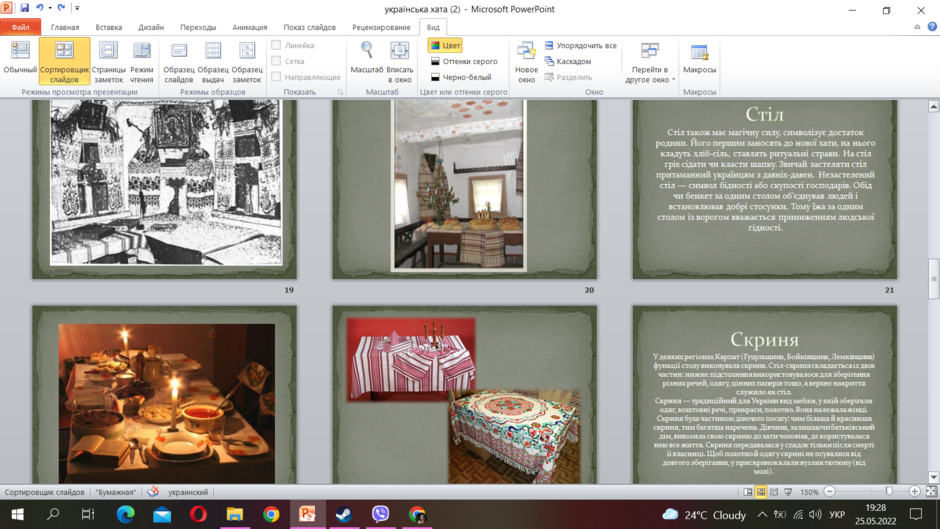Expand the undo history dropdown arrow
The height and width of the screenshot is (529, 940).
pos(50,8)
